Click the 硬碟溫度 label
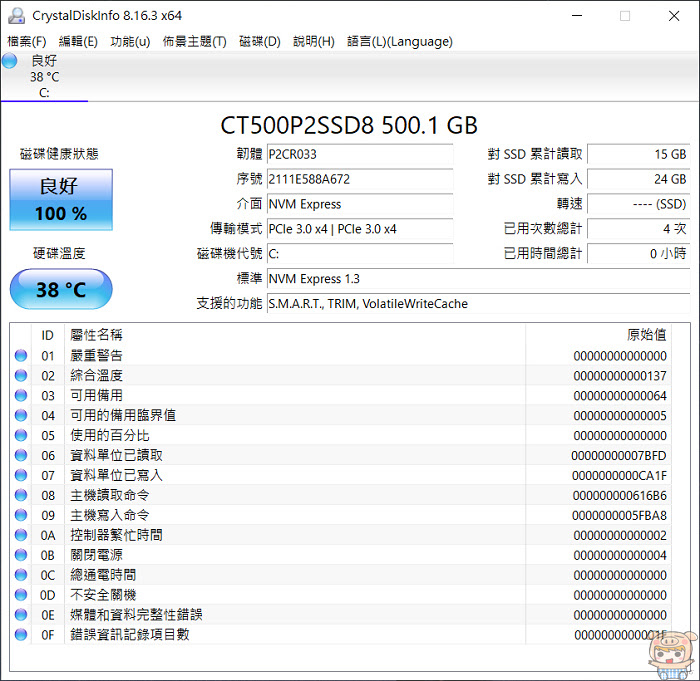The image size is (700, 681). pyautogui.click(x=59, y=254)
